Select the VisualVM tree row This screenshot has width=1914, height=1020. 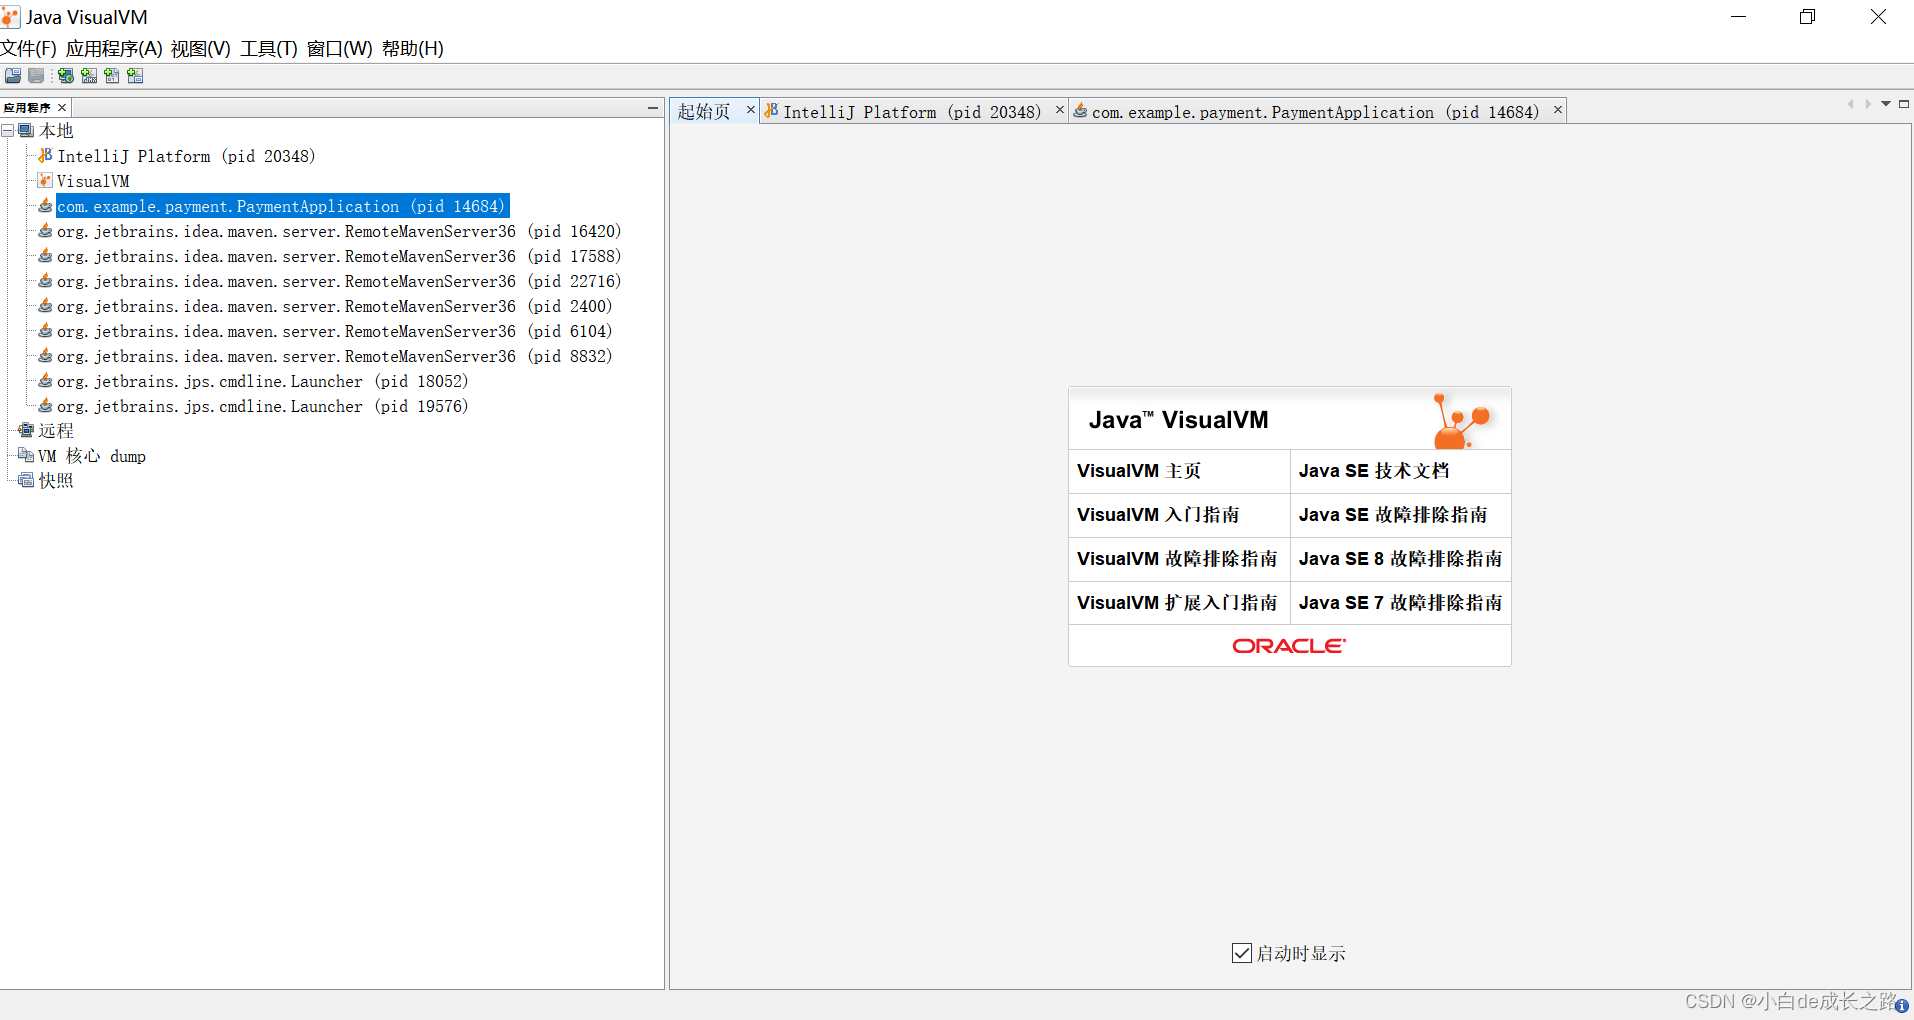tap(93, 181)
